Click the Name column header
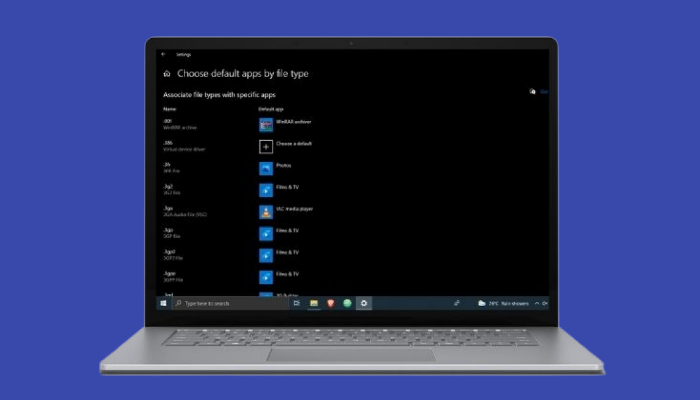Screen dimensions: 700x400 click(170, 109)
